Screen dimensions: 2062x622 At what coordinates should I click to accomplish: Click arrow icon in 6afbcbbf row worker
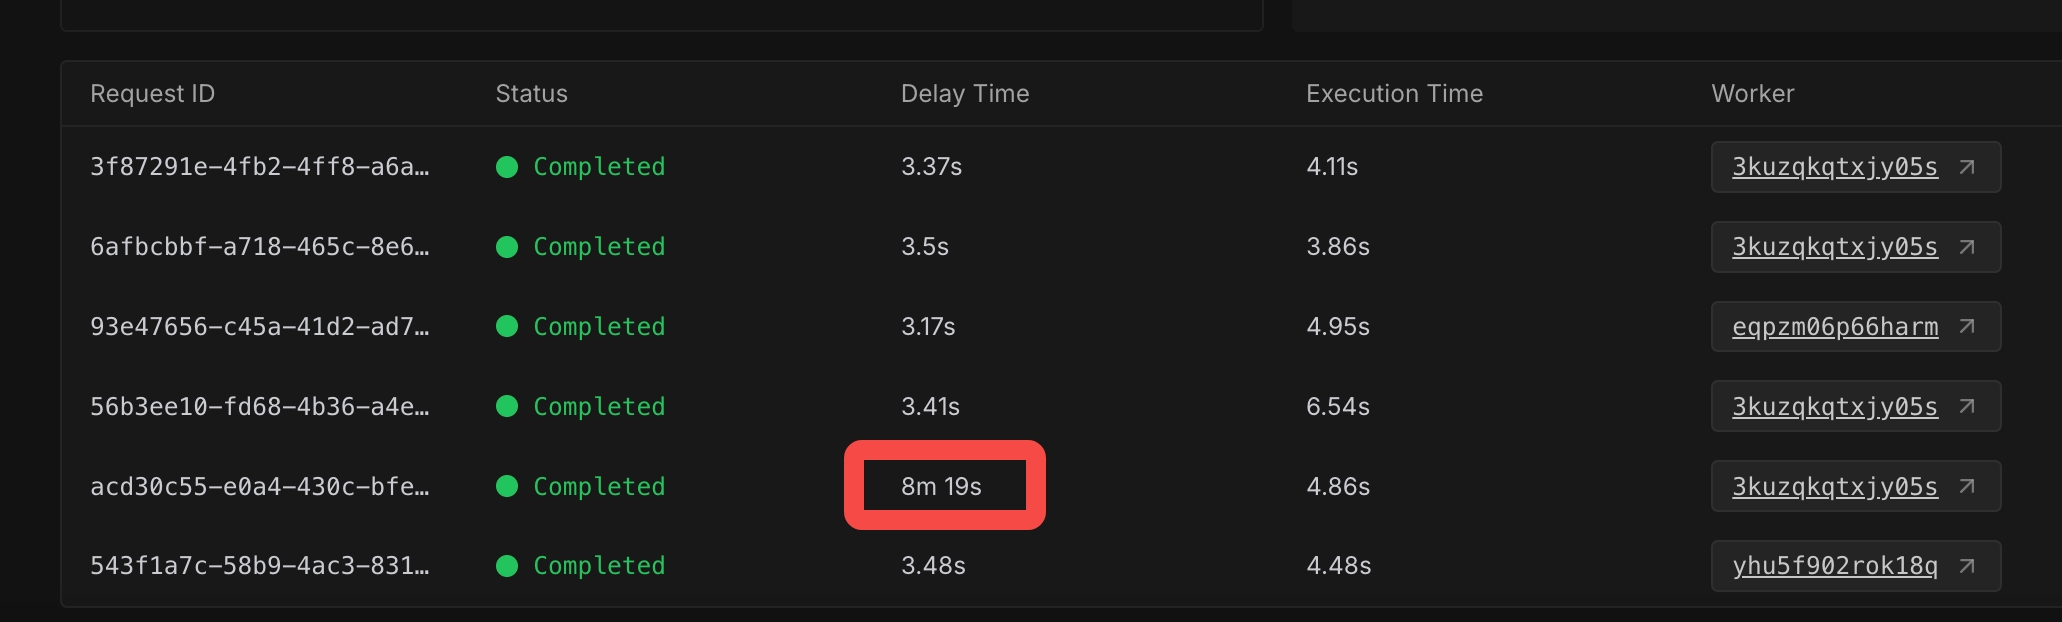1967,247
